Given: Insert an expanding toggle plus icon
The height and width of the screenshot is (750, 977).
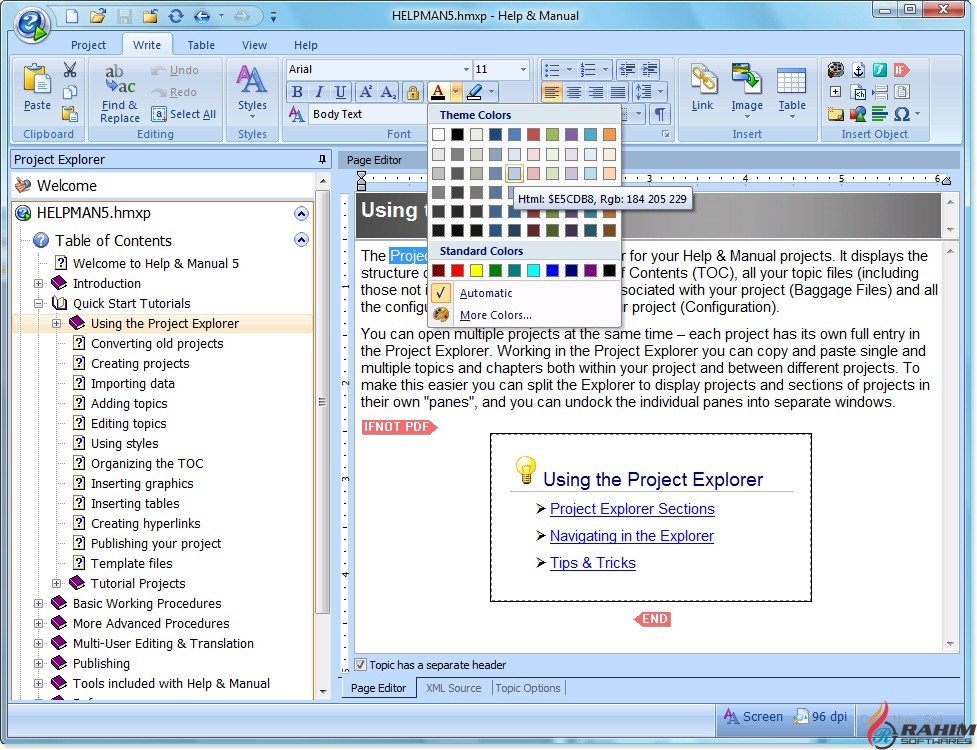Looking at the screenshot, I should 836,92.
